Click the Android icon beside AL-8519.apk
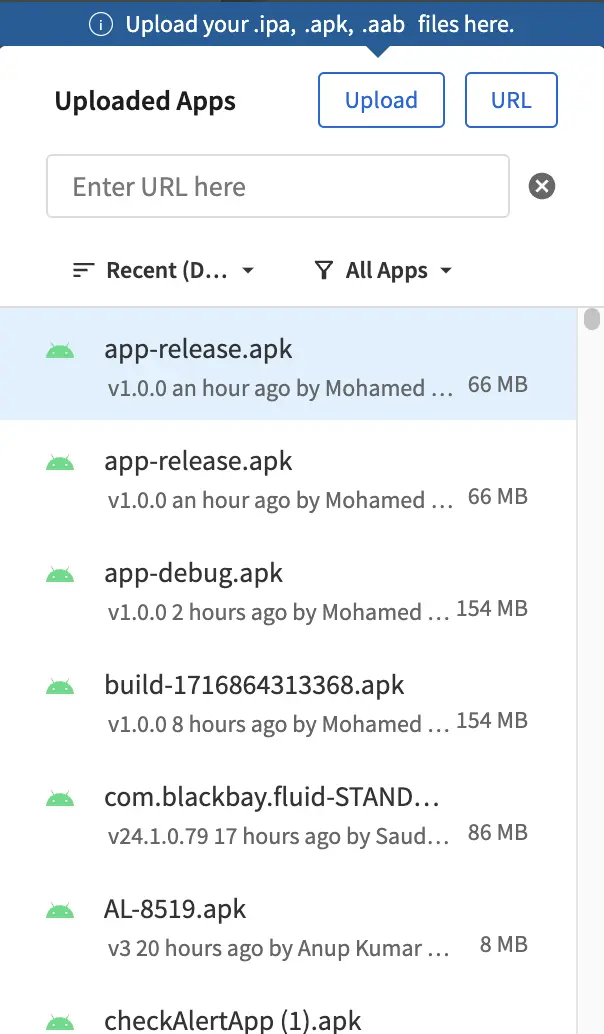Viewport: 604px width, 1034px height. tap(60, 911)
